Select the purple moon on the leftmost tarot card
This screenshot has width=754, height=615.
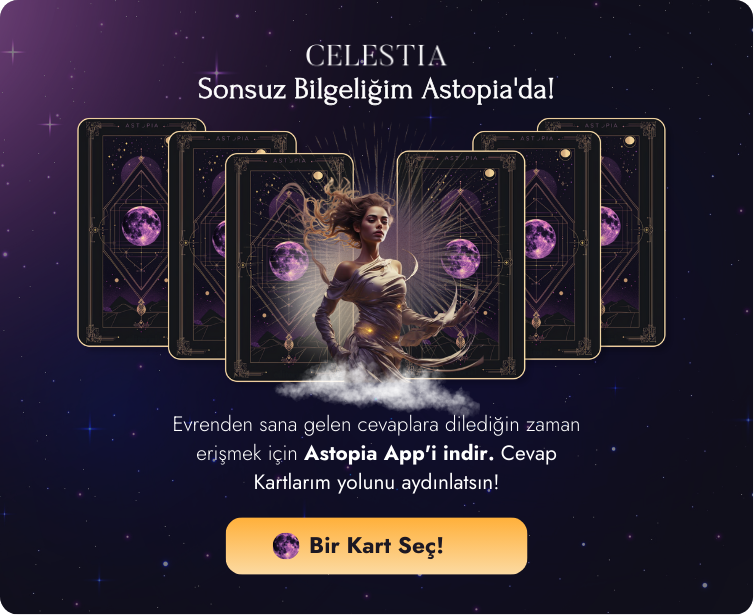tap(141, 225)
